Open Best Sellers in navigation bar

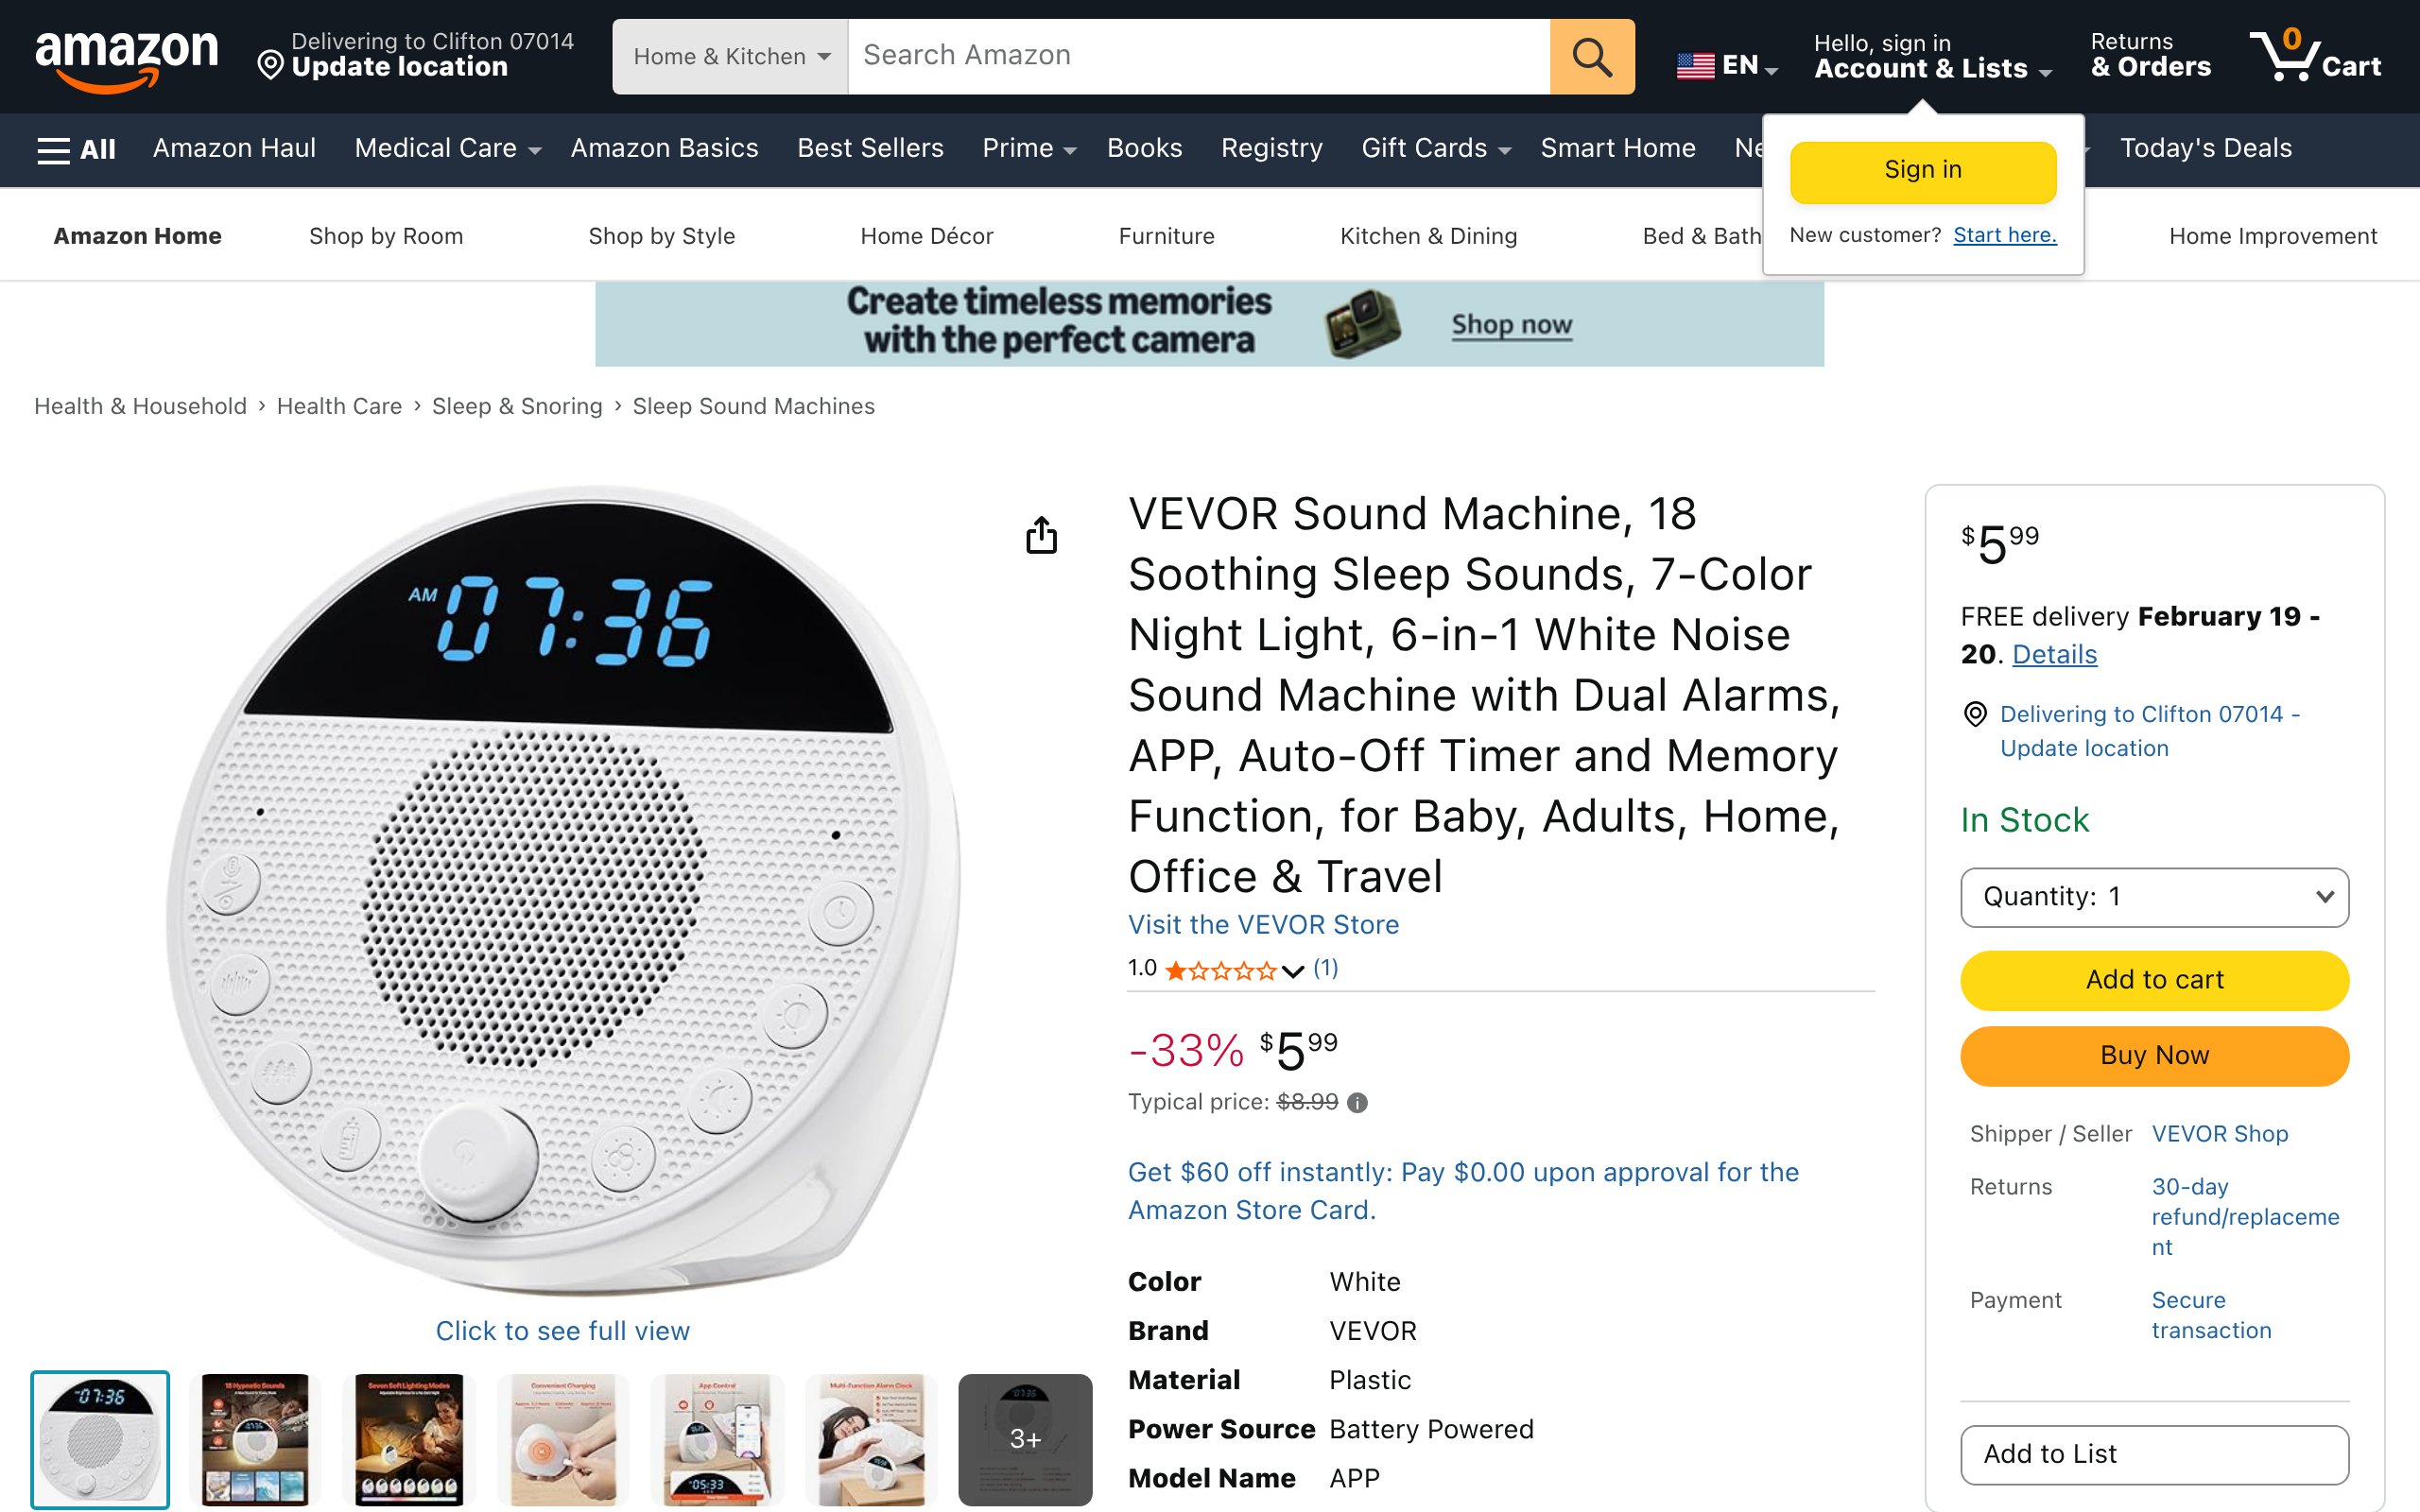click(x=870, y=148)
